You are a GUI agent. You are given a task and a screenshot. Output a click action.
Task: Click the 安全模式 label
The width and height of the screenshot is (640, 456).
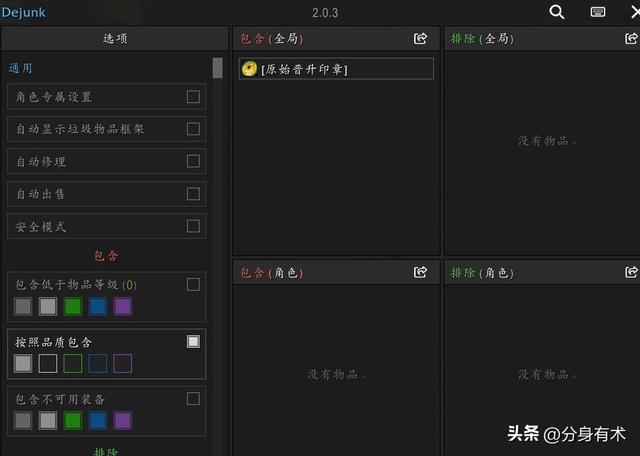coord(41,226)
